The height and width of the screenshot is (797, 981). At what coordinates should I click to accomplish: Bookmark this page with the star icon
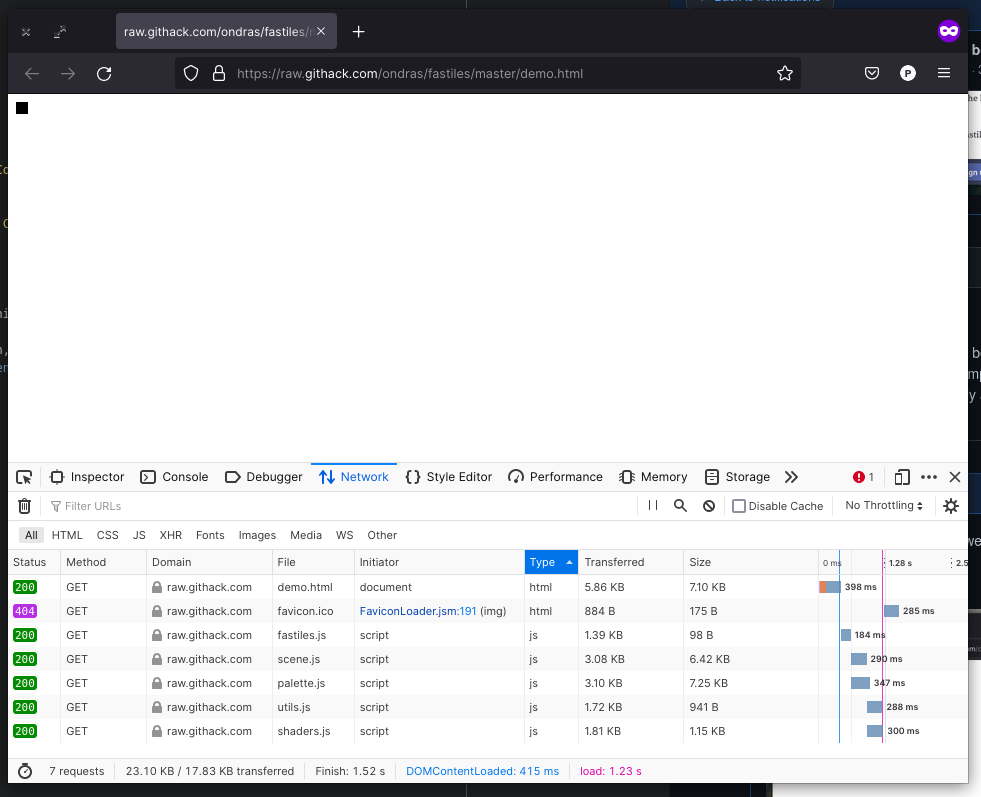coord(785,72)
